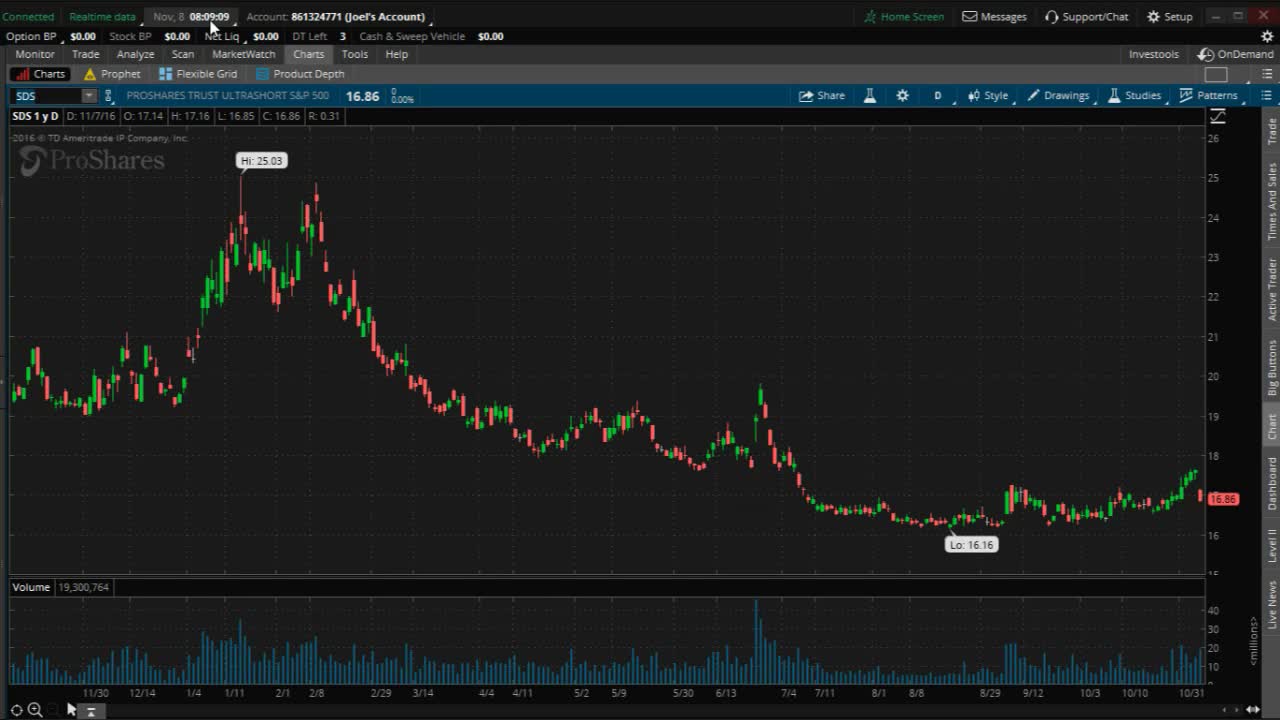Image resolution: width=1280 pixels, height=720 pixels.
Task: Open the Drawings tools menu
Action: click(1059, 96)
